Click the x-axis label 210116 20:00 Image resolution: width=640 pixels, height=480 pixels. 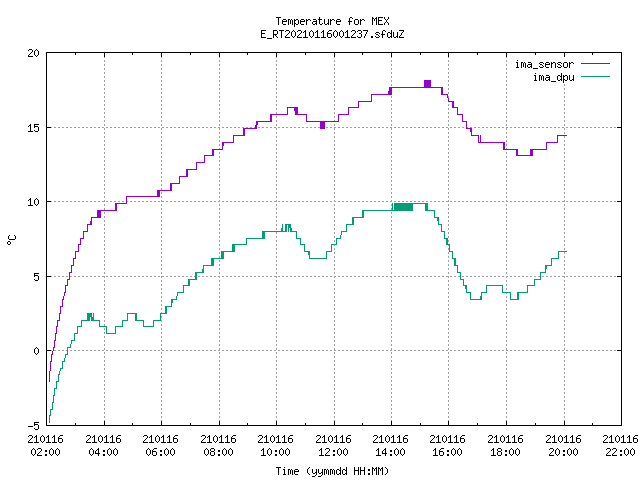[564, 446]
